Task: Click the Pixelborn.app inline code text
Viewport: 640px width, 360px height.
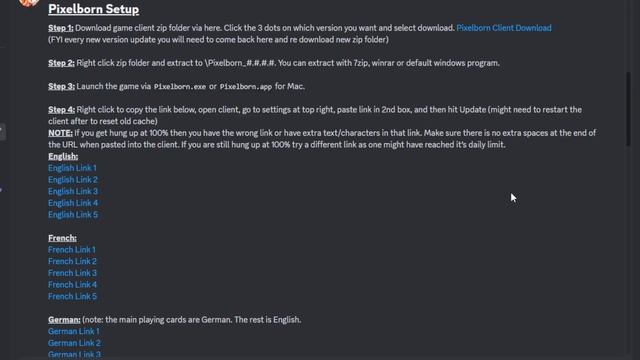Action: point(246,87)
